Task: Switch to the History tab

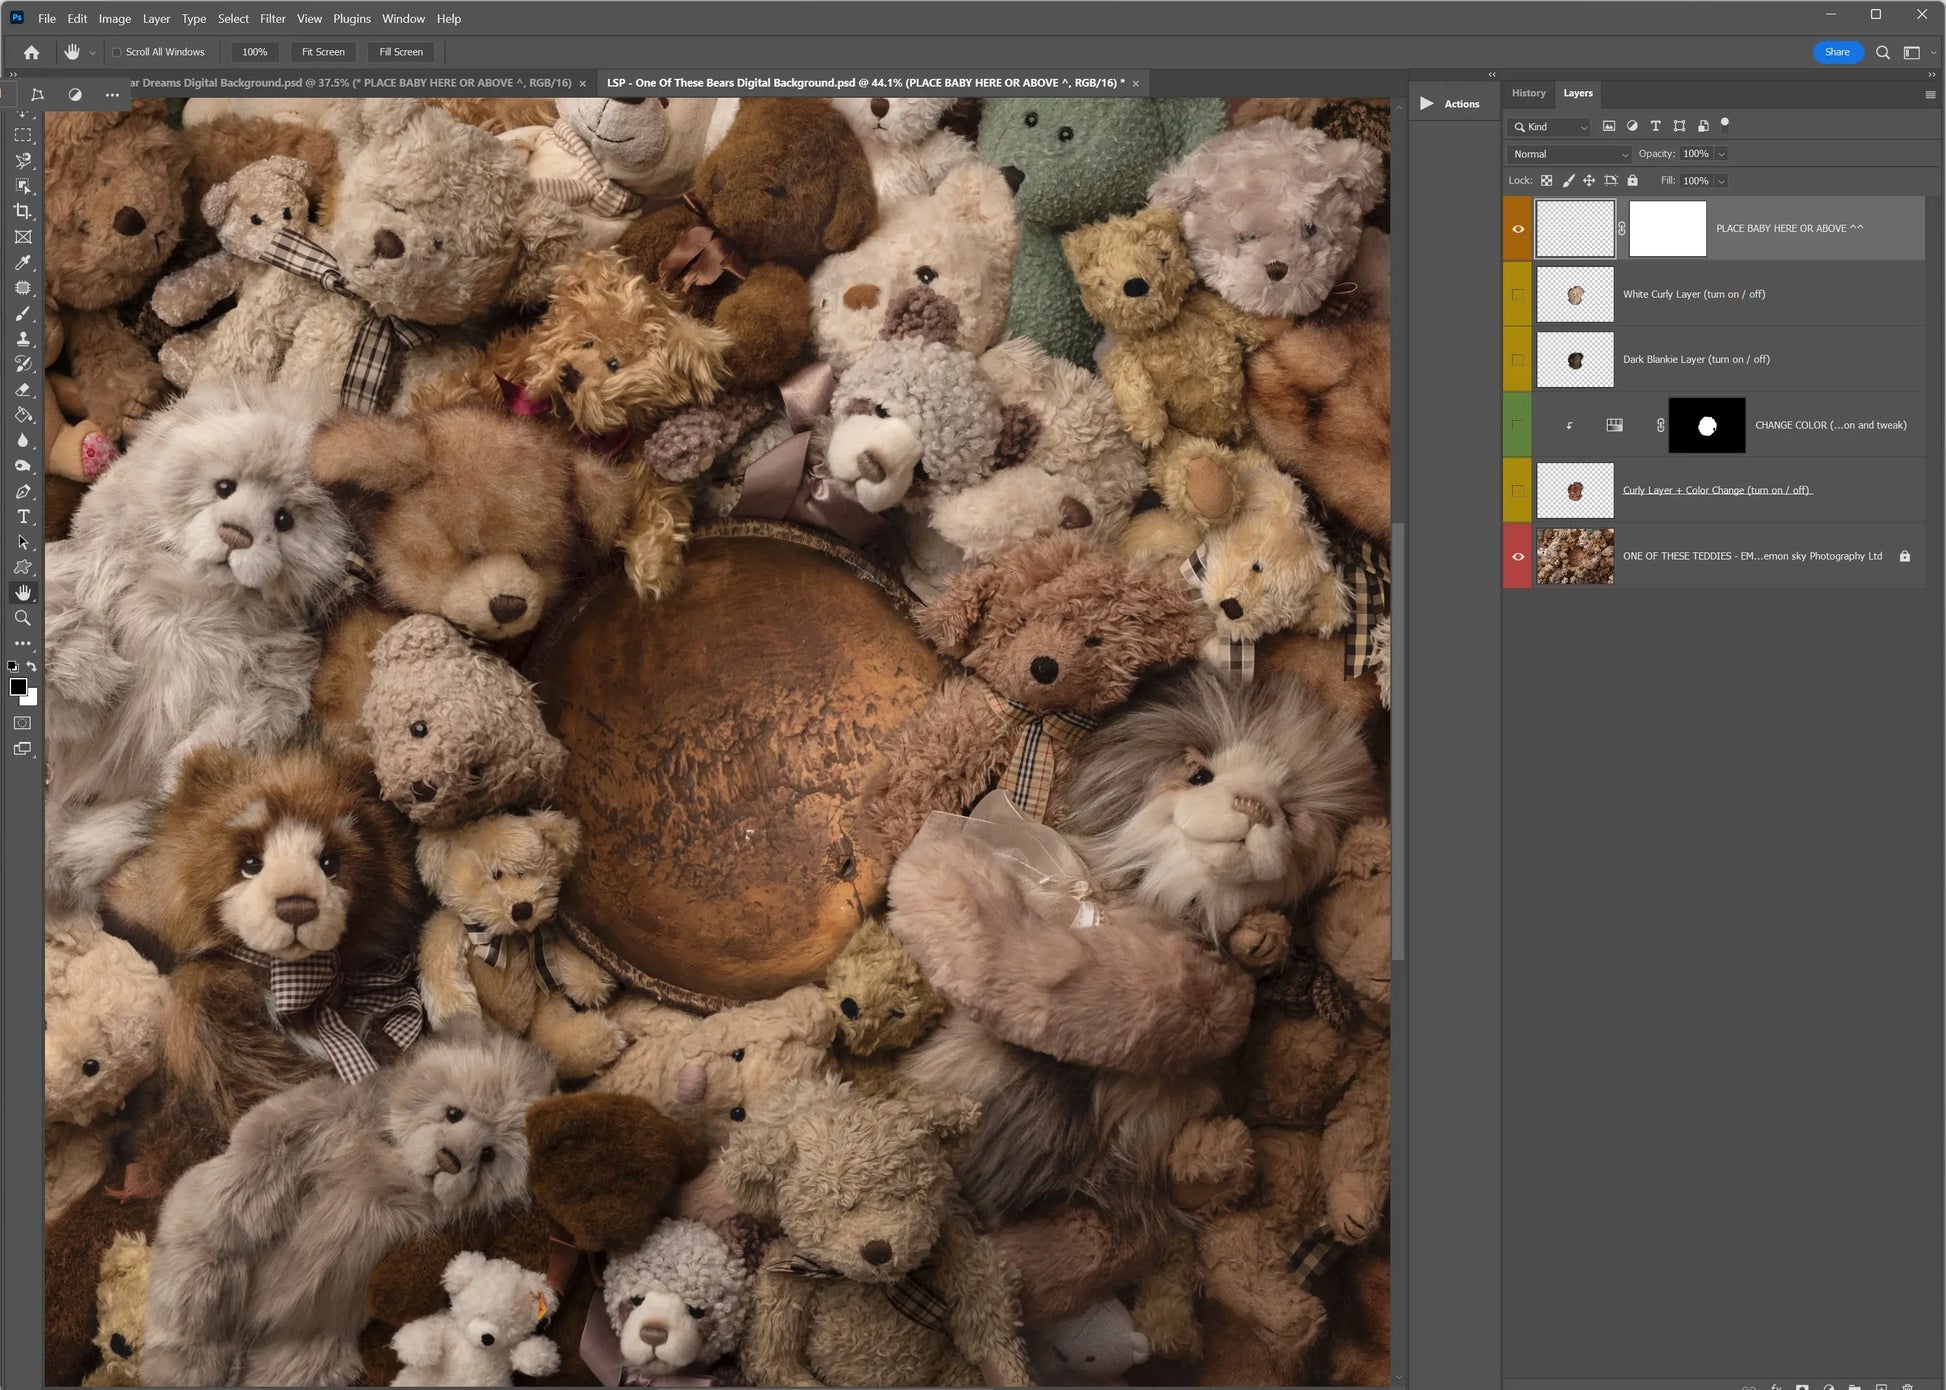Action: click(x=1528, y=93)
